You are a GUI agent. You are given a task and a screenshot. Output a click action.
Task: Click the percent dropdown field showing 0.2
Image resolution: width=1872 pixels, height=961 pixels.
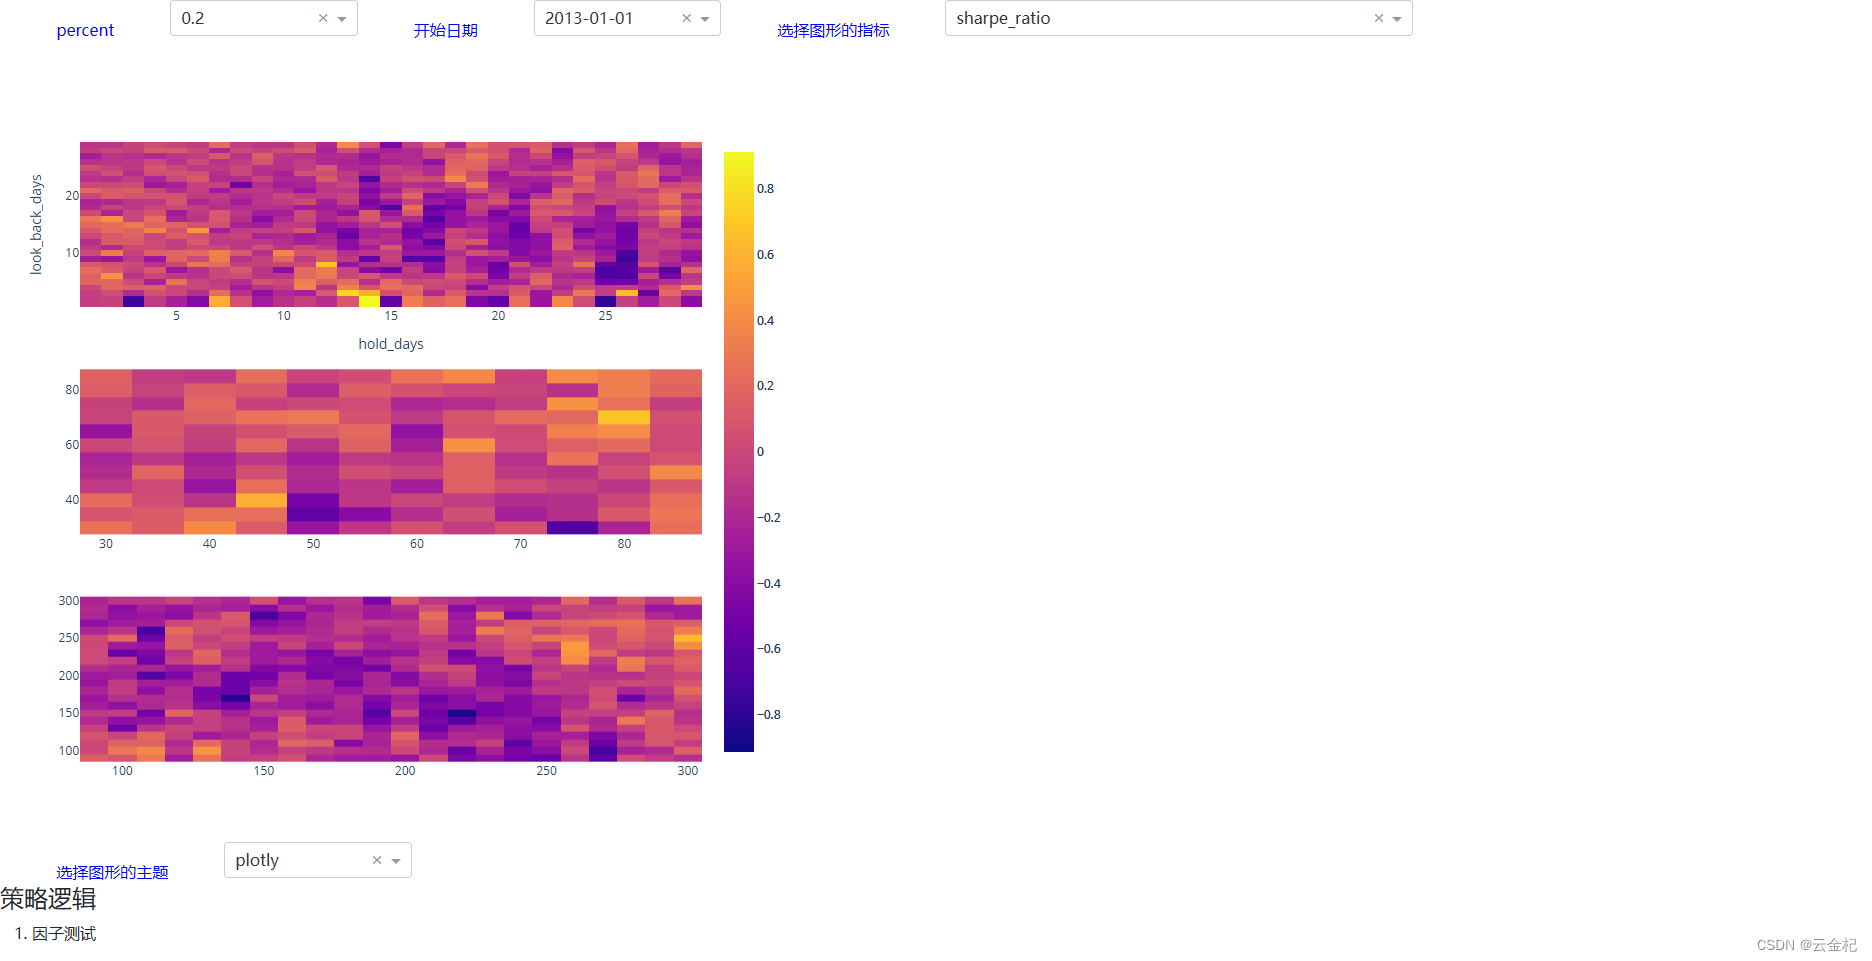[x=264, y=18]
